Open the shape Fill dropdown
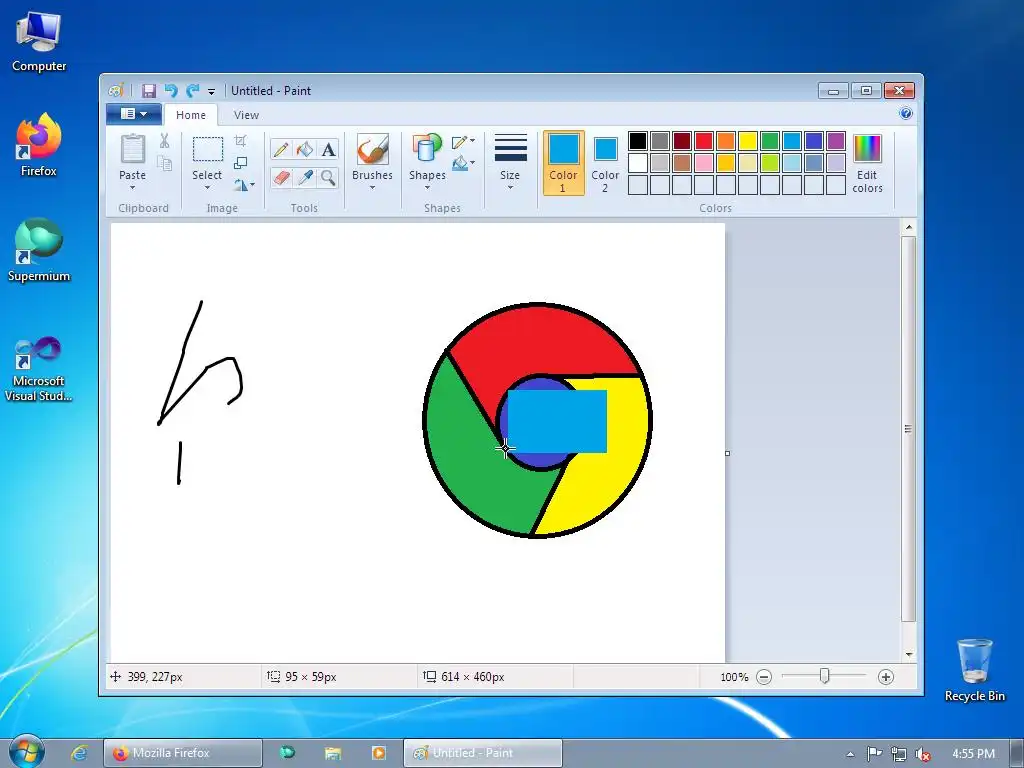The image size is (1024, 768). (463, 163)
